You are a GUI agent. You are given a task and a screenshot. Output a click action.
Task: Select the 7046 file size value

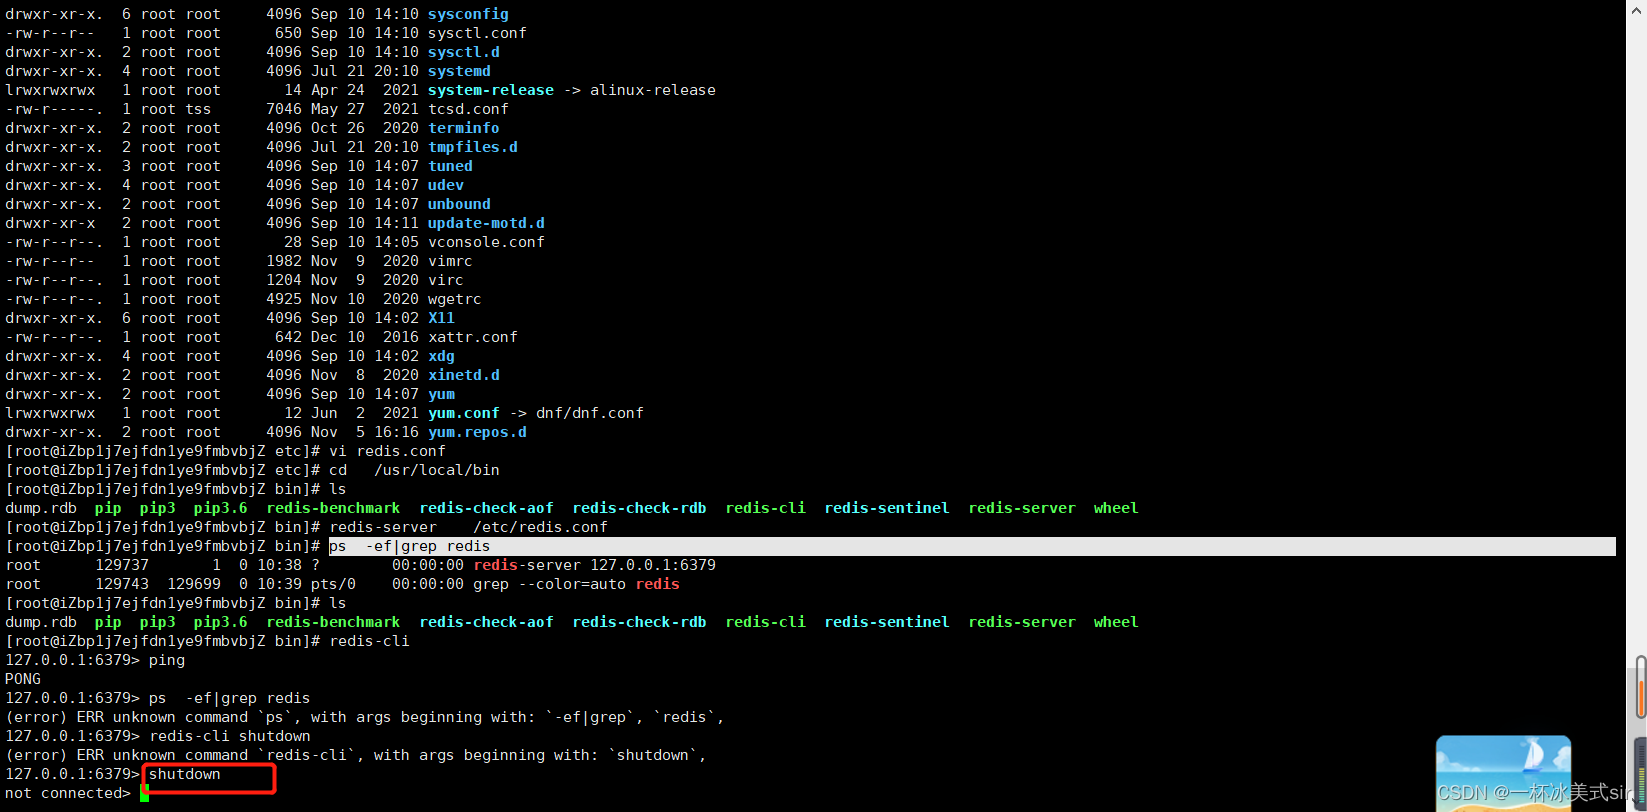[x=284, y=109]
